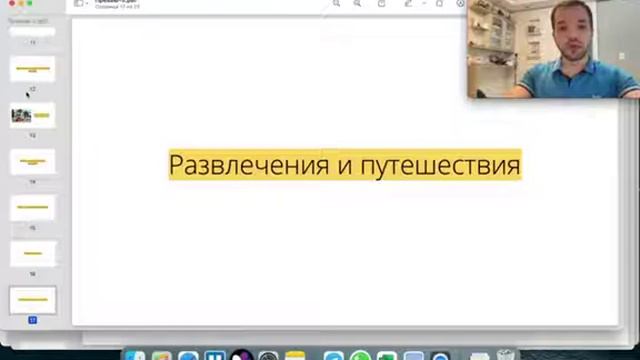The height and width of the screenshot is (360, 640).
Task: Open the Trash in the Dock
Action: pyautogui.click(x=506, y=355)
